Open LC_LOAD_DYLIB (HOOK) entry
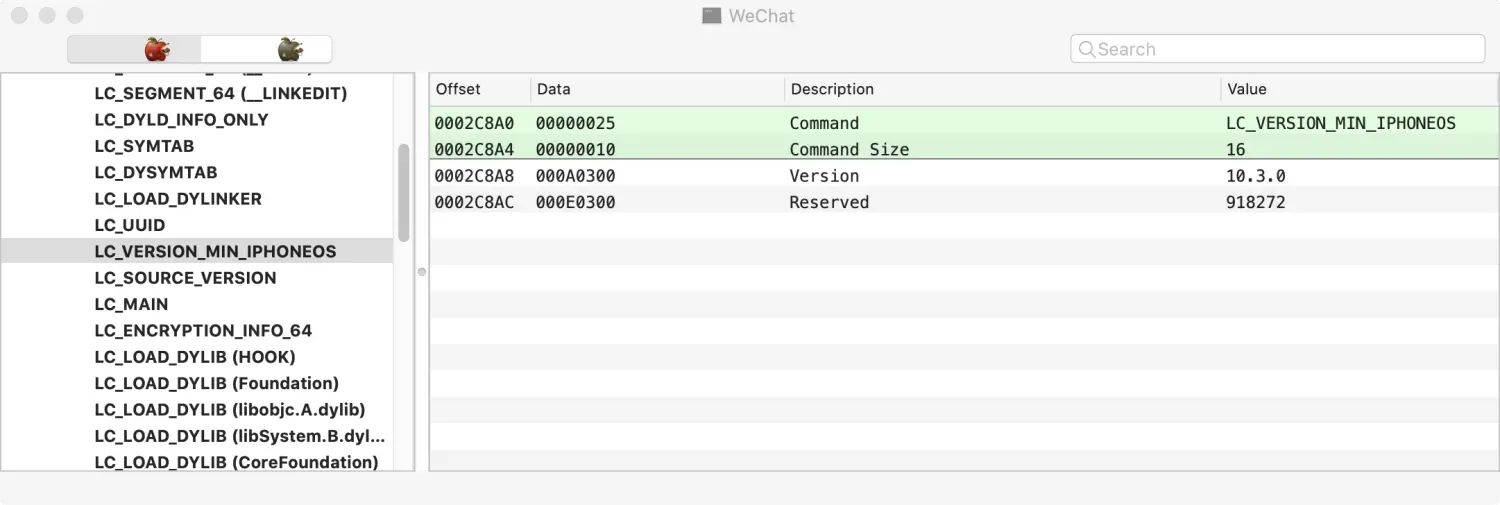The width and height of the screenshot is (1500, 505). [195, 357]
